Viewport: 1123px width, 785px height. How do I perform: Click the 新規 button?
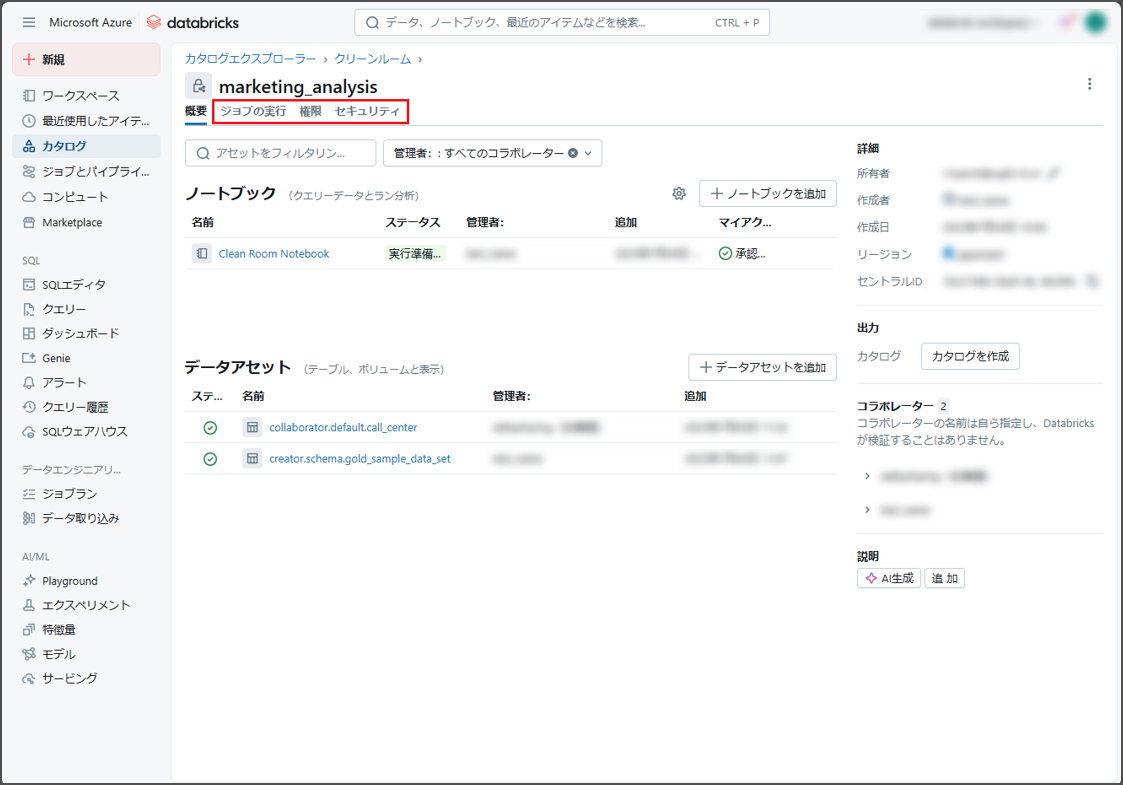pyautogui.click(x=87, y=59)
